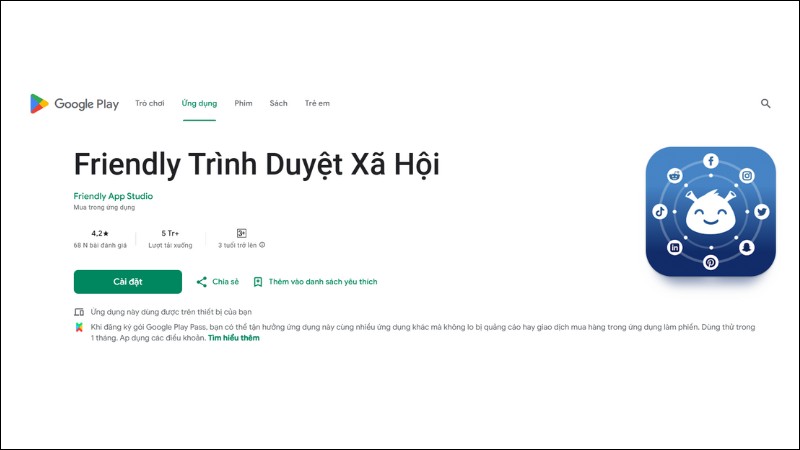Image resolution: width=800 pixels, height=450 pixels.
Task: Click the 3+ age rating badge
Action: [242, 233]
